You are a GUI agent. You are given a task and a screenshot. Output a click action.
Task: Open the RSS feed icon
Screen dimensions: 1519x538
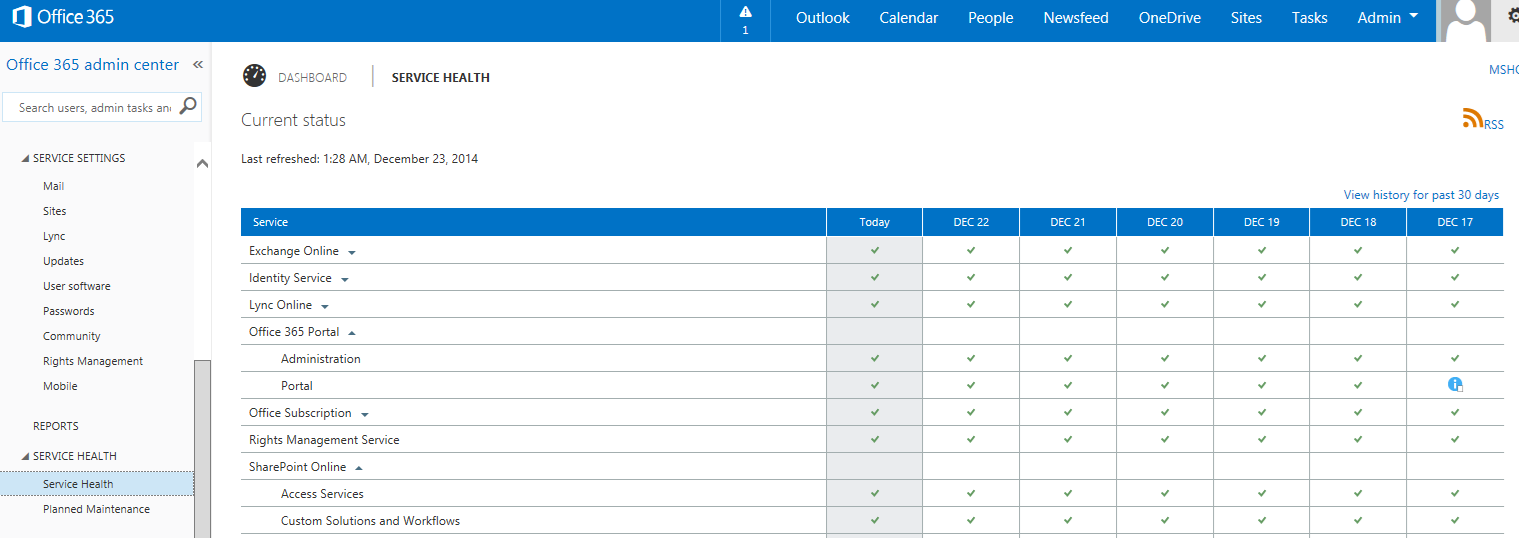click(1473, 119)
